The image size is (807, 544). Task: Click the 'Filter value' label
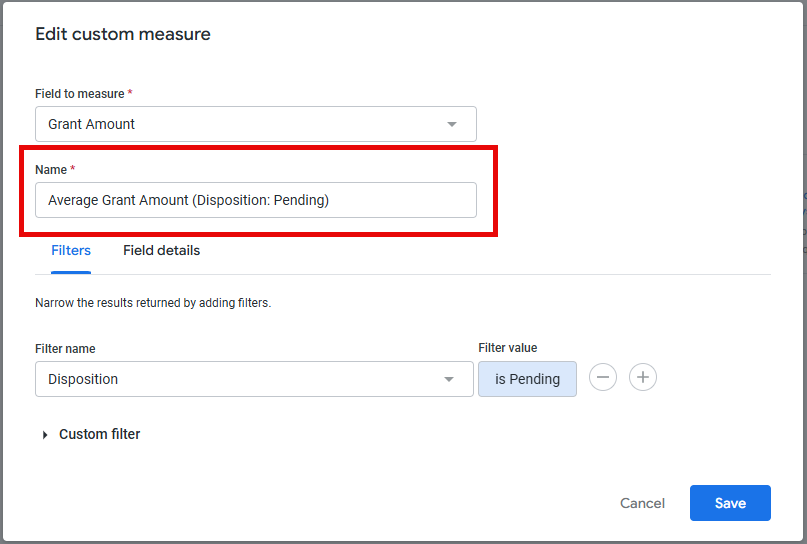(x=507, y=348)
